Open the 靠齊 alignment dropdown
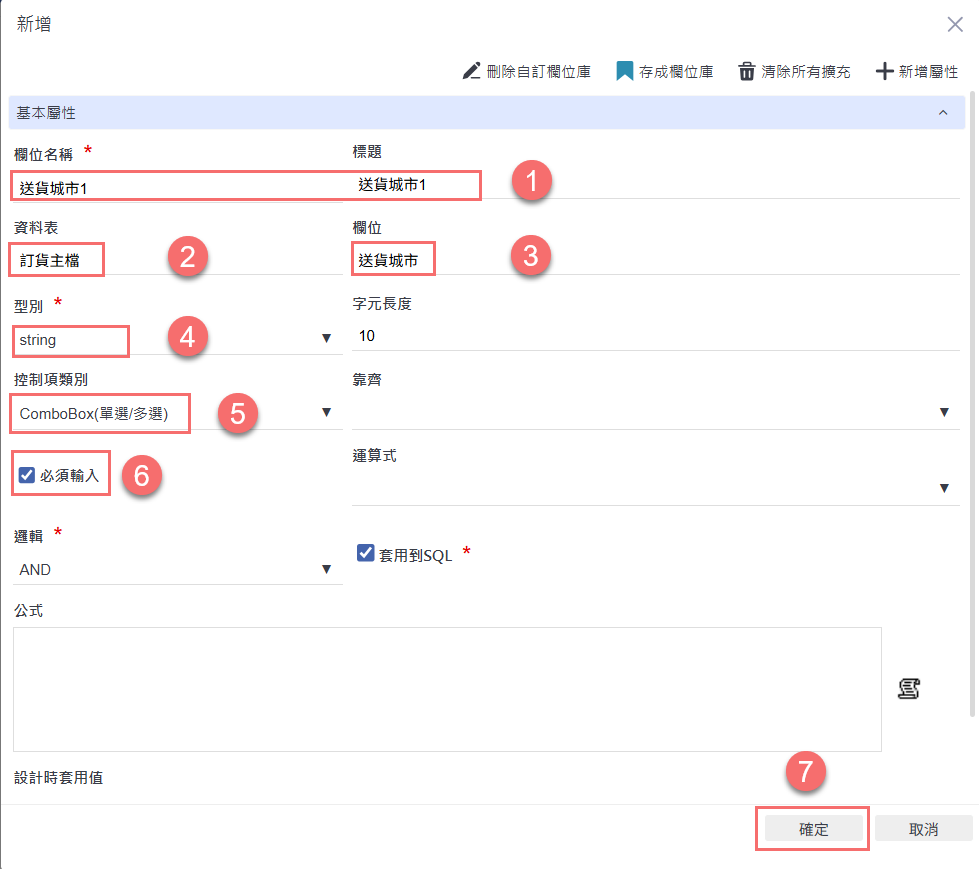This screenshot has height=869, width=979. click(x=655, y=412)
